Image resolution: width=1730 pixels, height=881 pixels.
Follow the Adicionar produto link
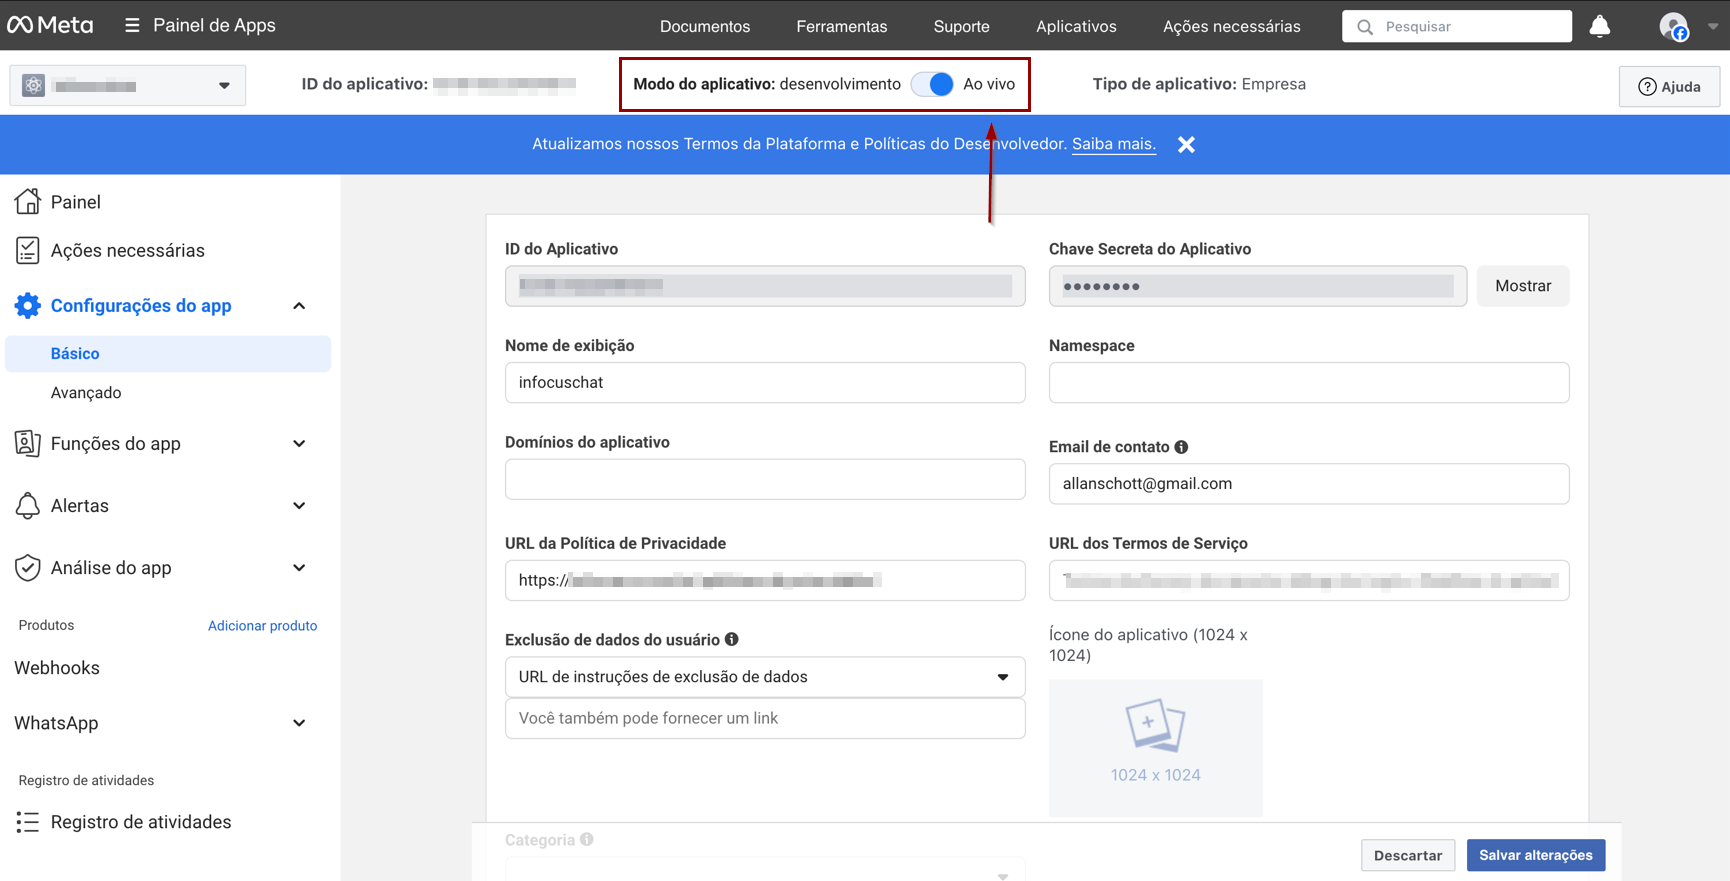[x=262, y=626]
